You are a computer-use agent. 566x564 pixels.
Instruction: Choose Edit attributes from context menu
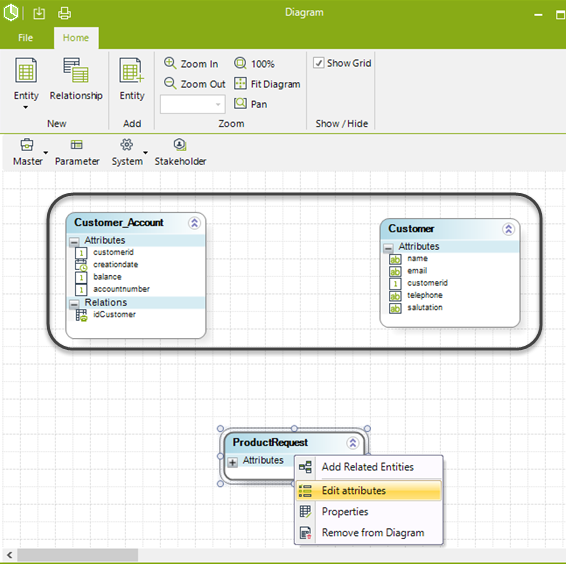point(369,490)
